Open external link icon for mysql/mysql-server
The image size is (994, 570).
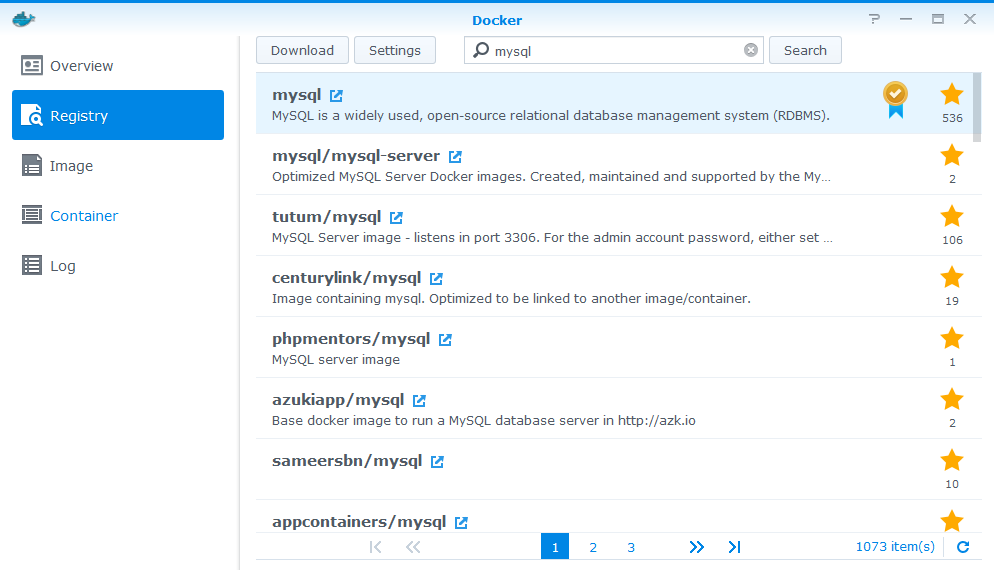pyautogui.click(x=455, y=157)
